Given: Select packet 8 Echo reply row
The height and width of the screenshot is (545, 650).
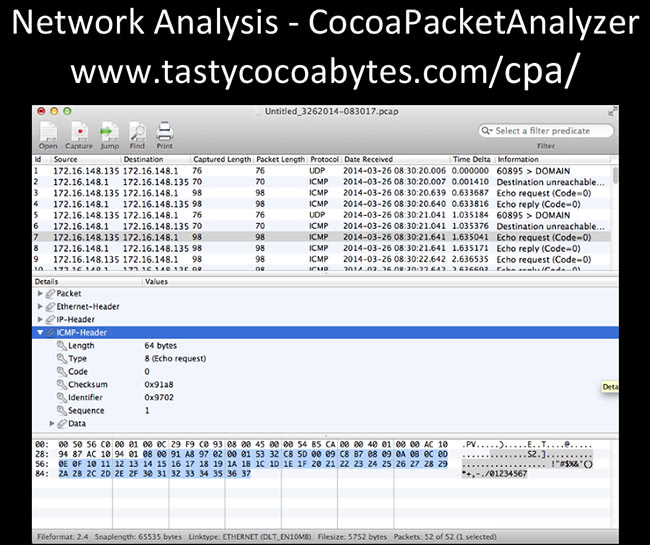Looking at the screenshot, I should pos(321,248).
